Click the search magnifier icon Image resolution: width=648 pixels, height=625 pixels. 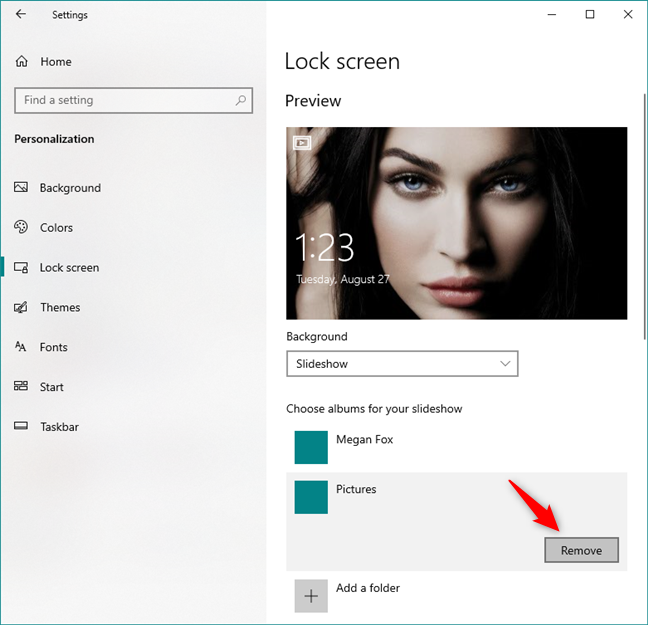[241, 100]
